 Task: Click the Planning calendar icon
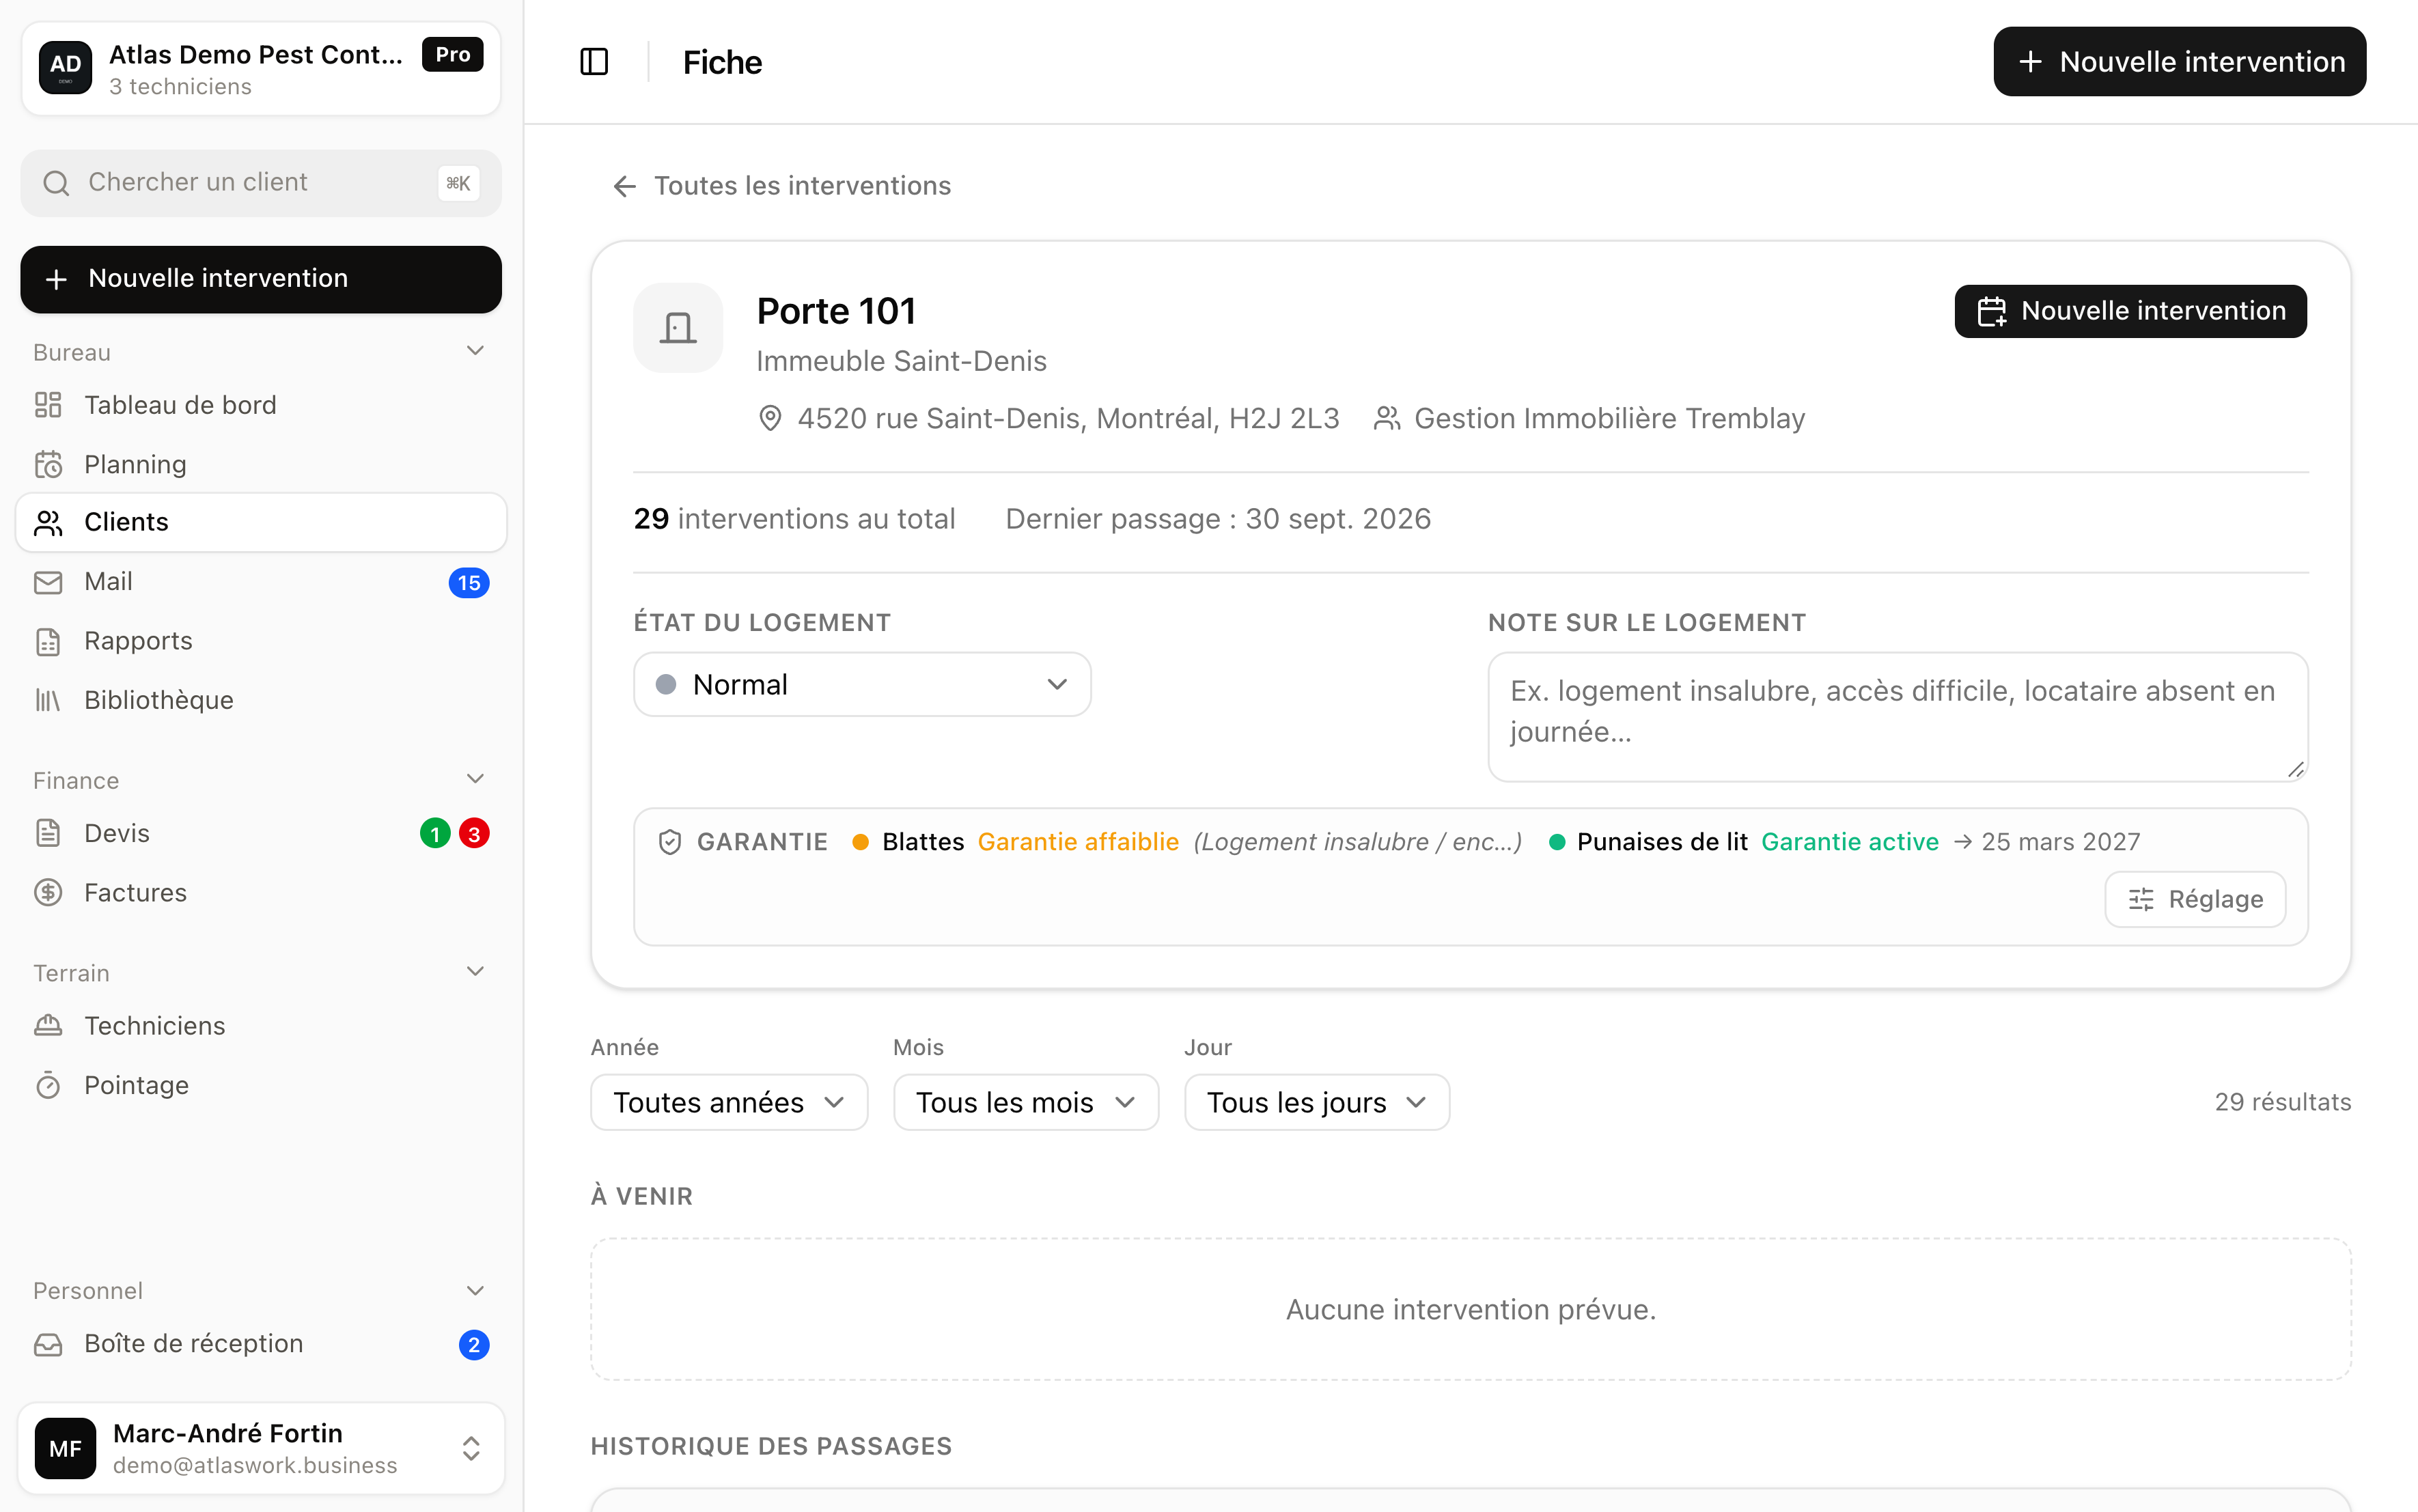tap(48, 464)
